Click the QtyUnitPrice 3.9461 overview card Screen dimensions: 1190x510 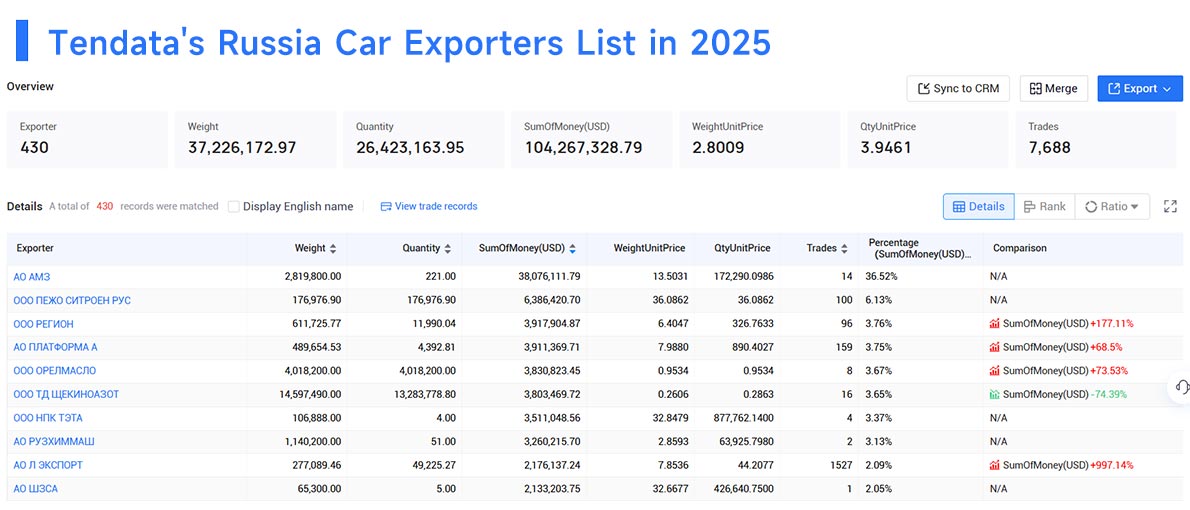tap(928, 140)
